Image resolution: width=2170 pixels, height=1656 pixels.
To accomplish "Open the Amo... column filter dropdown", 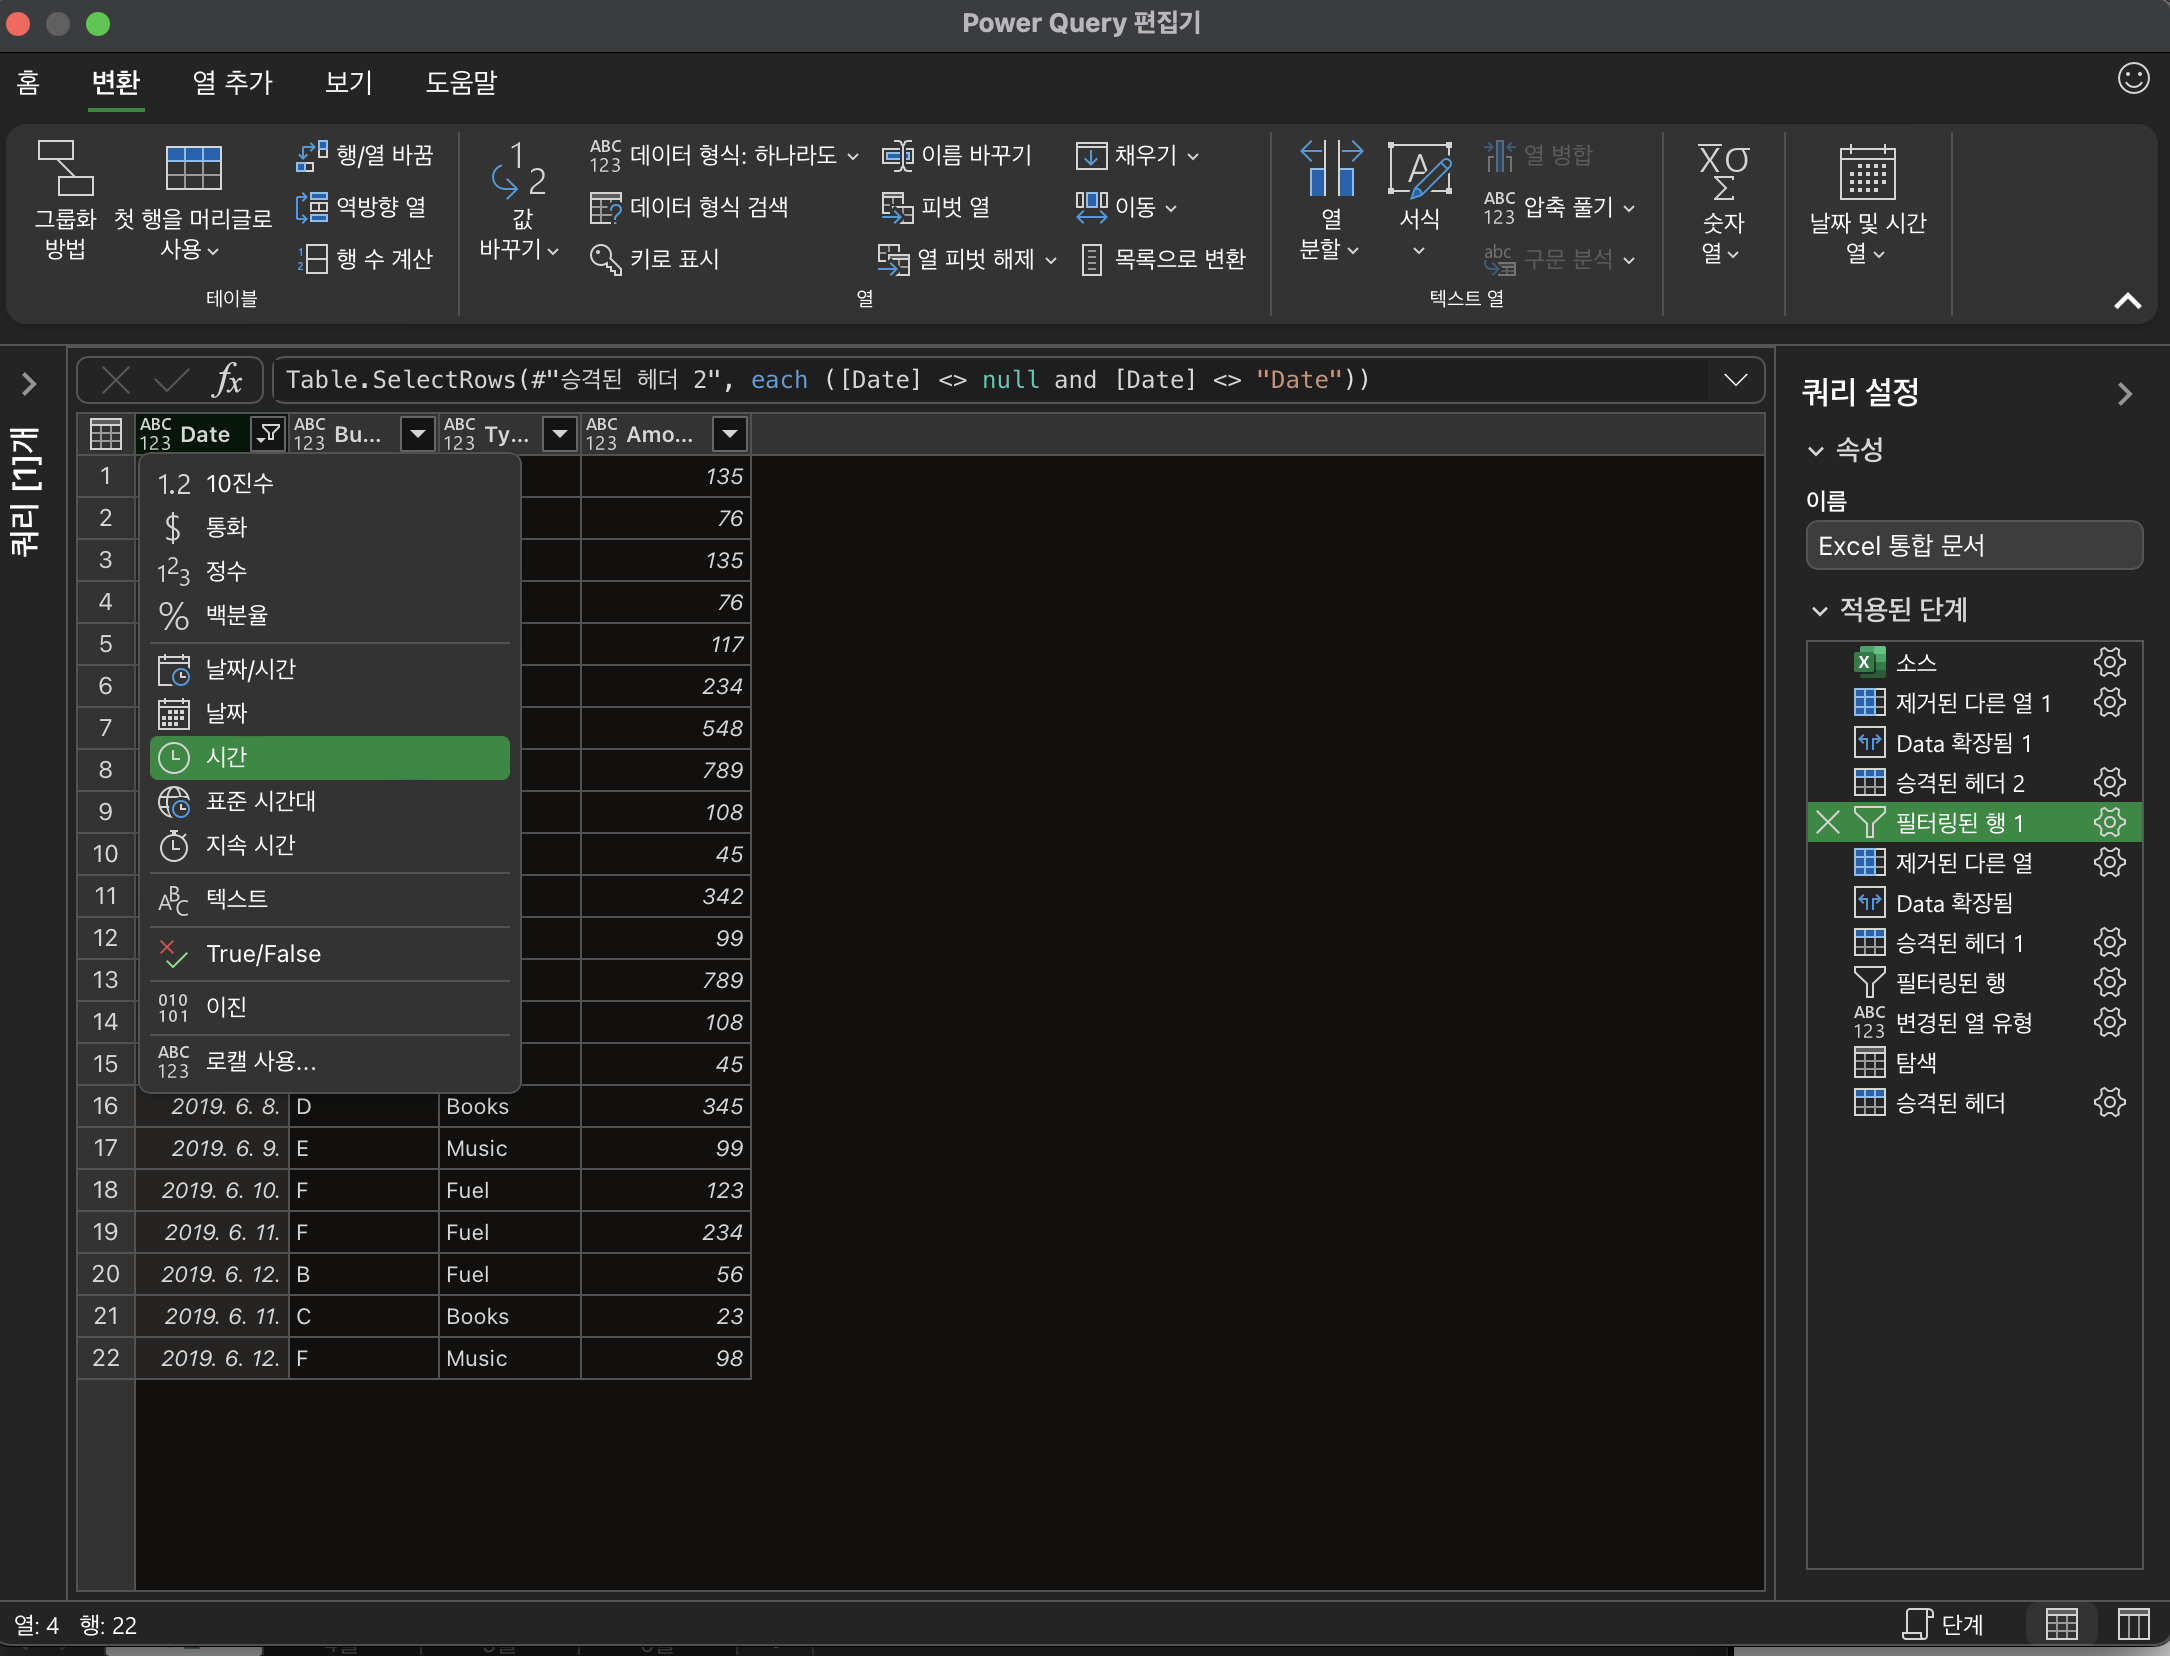I will (730, 434).
